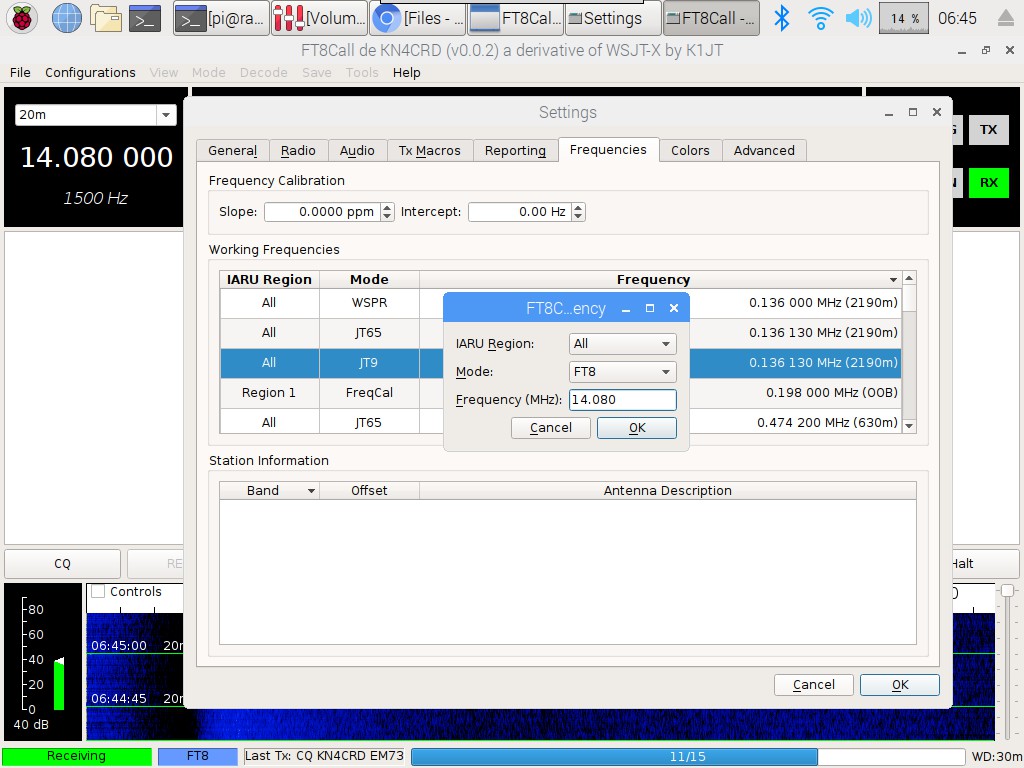The width and height of the screenshot is (1024, 768).
Task: Launch the terminal icon in taskbar
Action: tap(146, 18)
